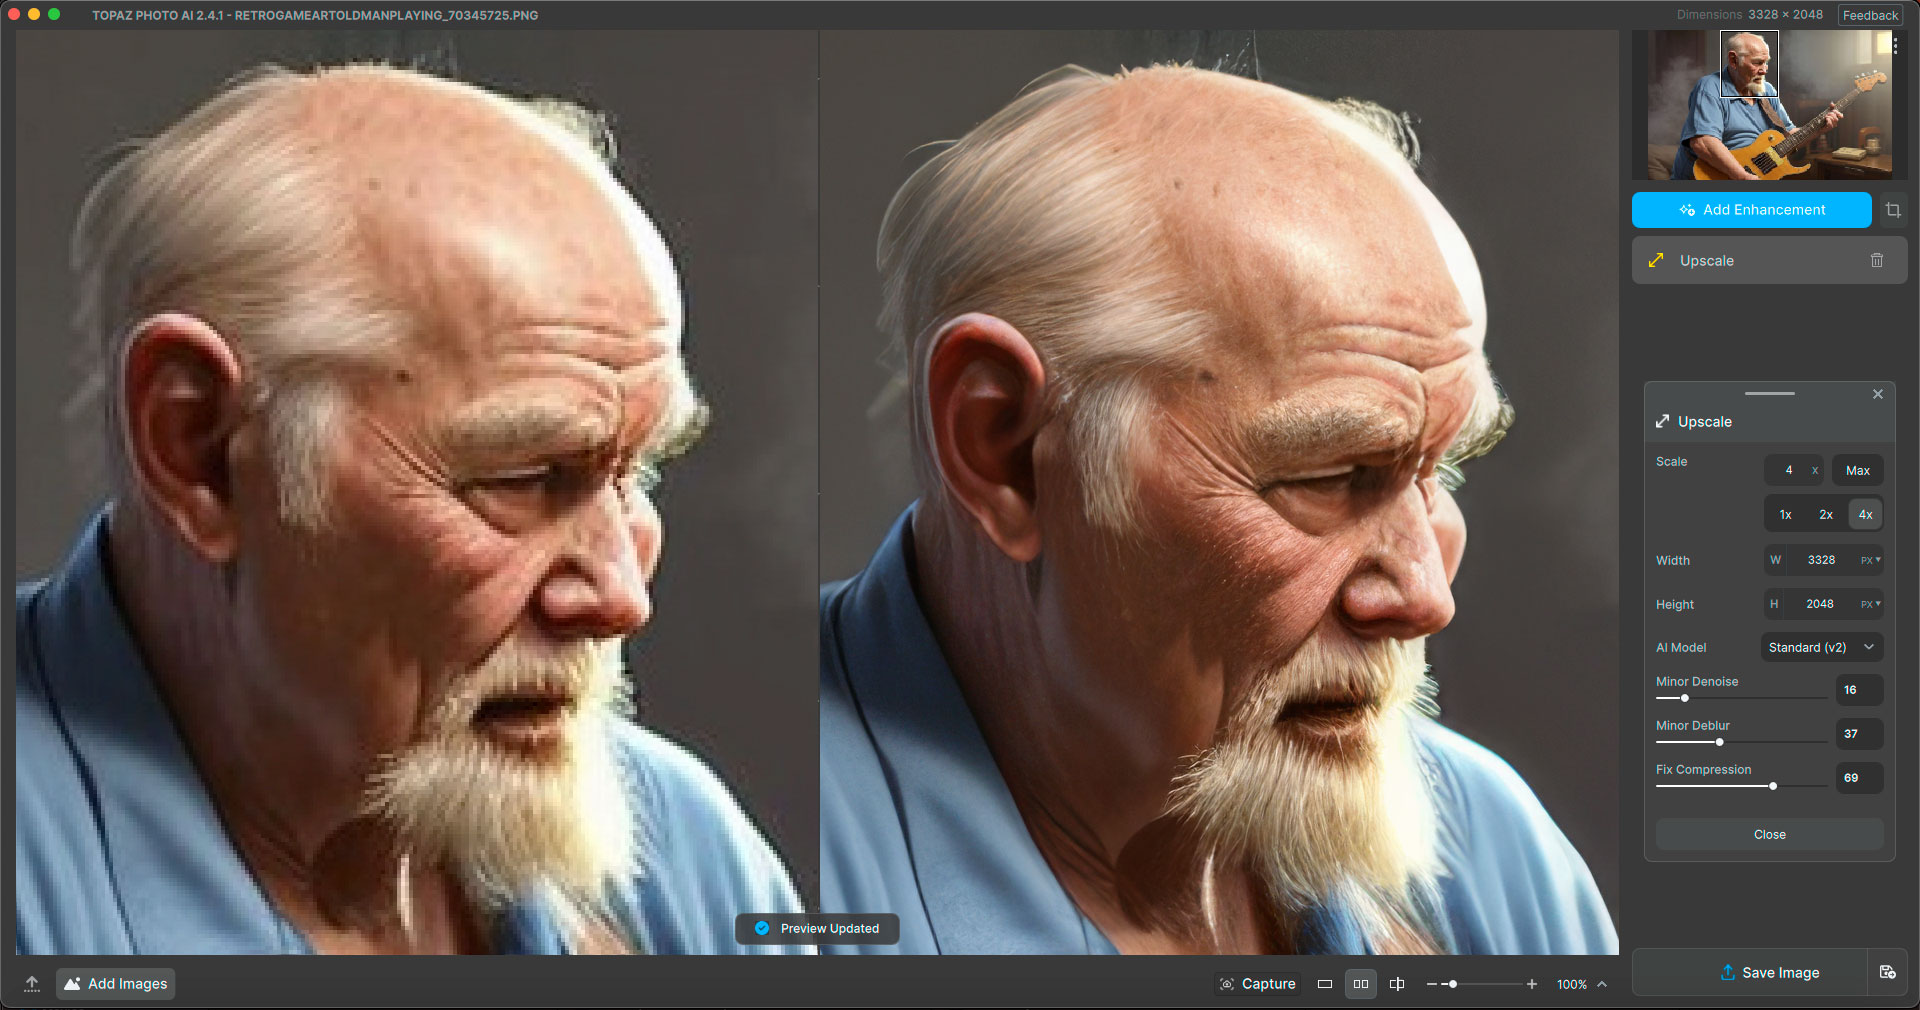Select the 2x scale option
This screenshot has height=1010, width=1920.
(1826, 515)
